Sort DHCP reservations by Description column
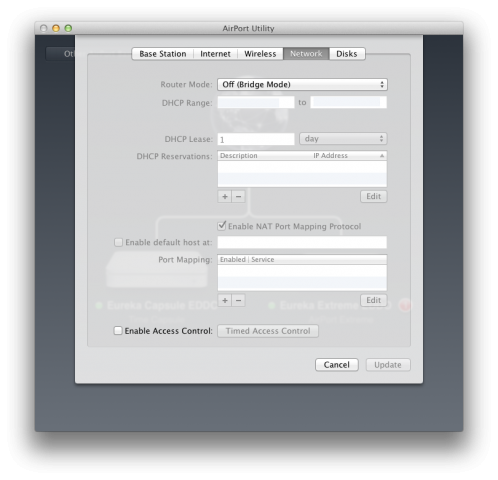This screenshot has width=498, height=480. (x=239, y=156)
